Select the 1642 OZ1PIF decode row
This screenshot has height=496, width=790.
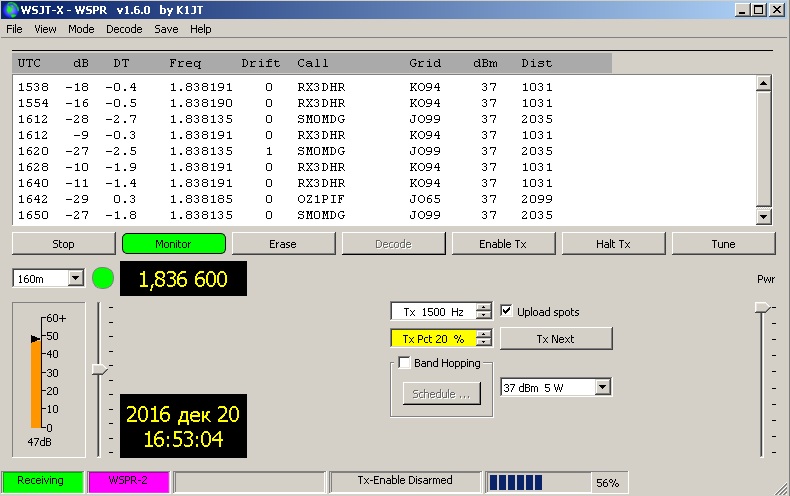click(285, 199)
